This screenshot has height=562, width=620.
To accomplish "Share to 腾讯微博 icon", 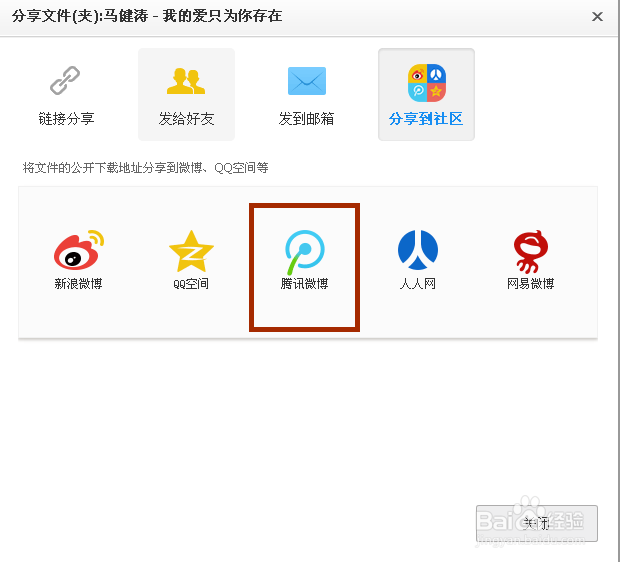I will (304, 252).
